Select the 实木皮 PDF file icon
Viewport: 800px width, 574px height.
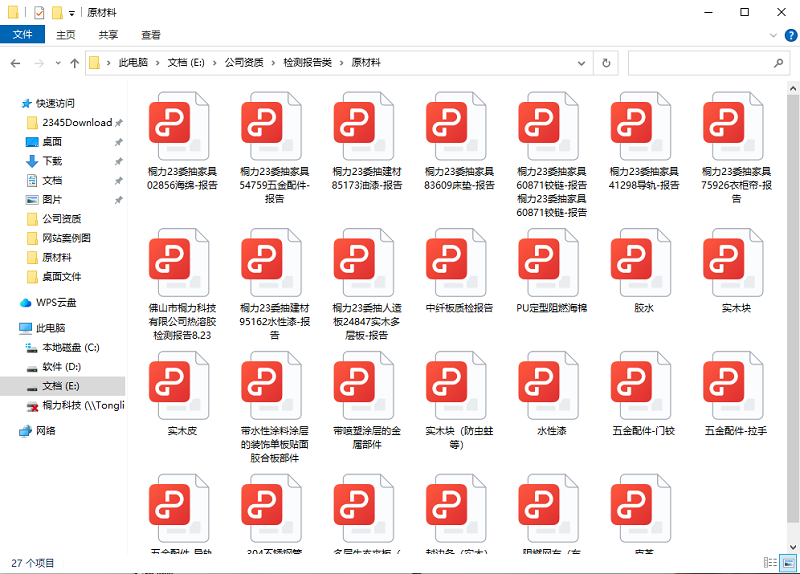(x=182, y=383)
